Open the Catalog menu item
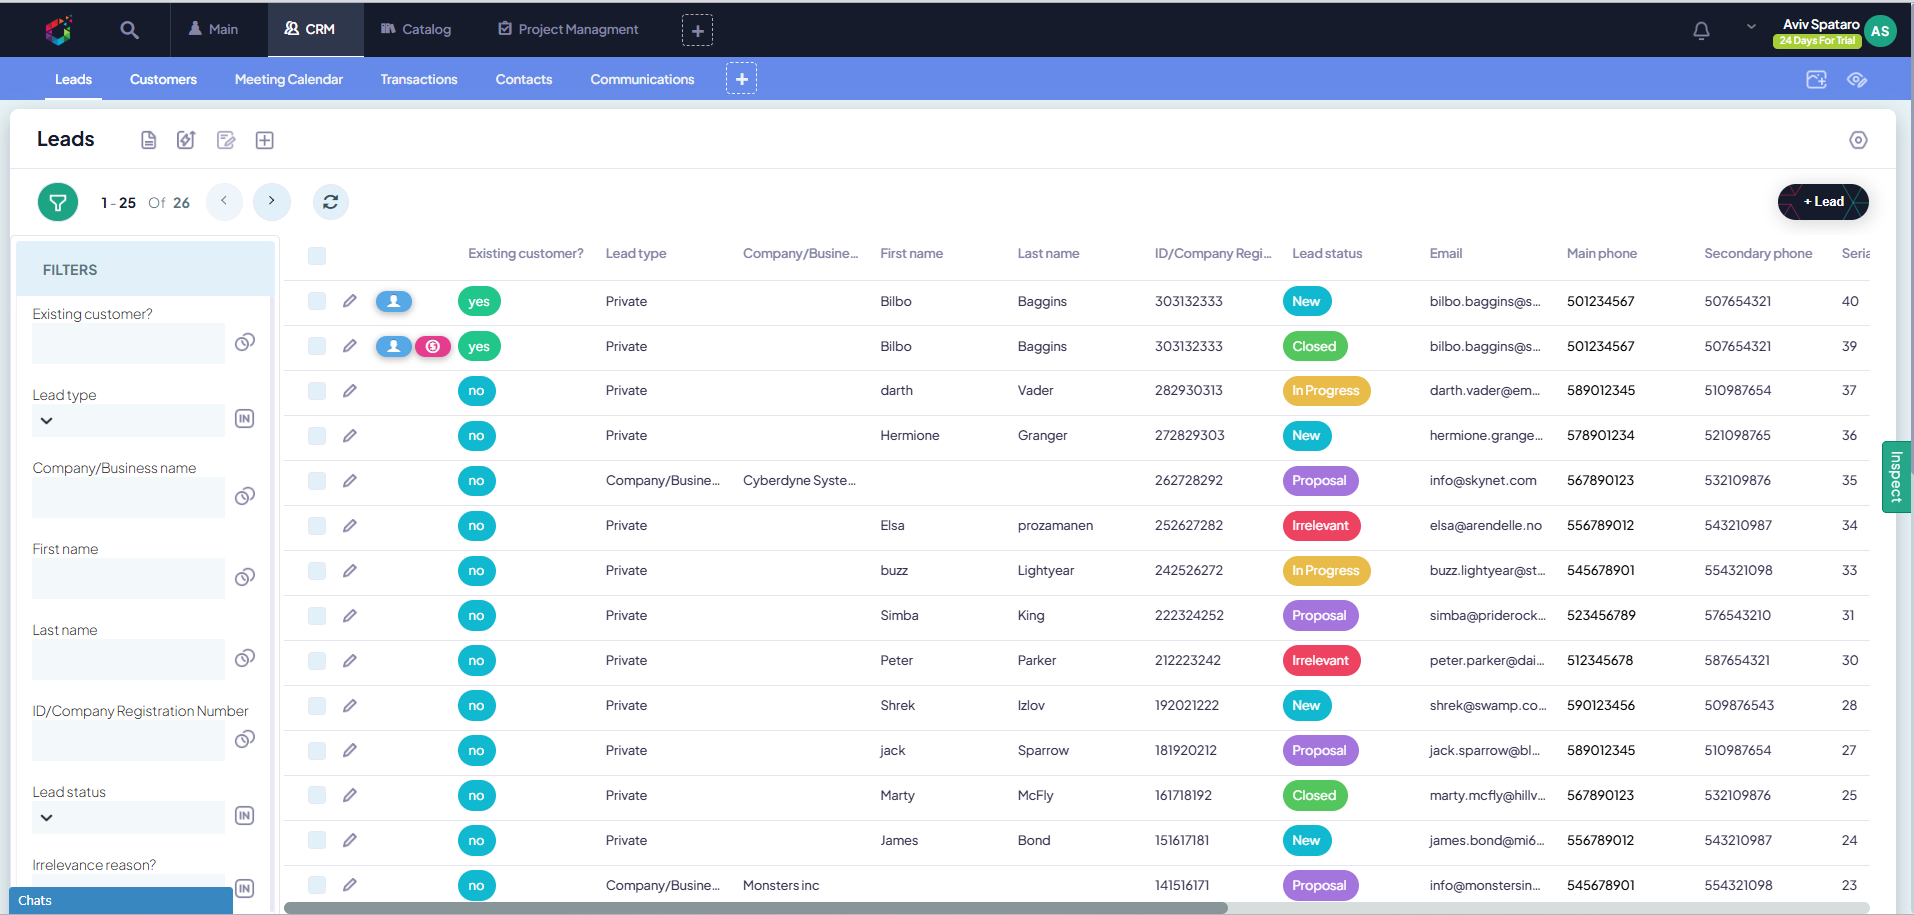The height and width of the screenshot is (915, 1914). tap(416, 29)
